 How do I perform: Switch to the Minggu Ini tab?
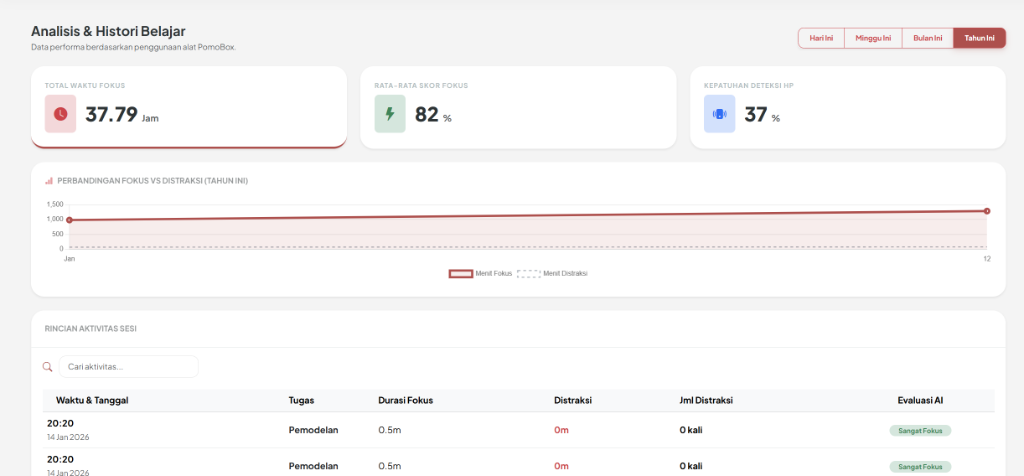tap(873, 38)
